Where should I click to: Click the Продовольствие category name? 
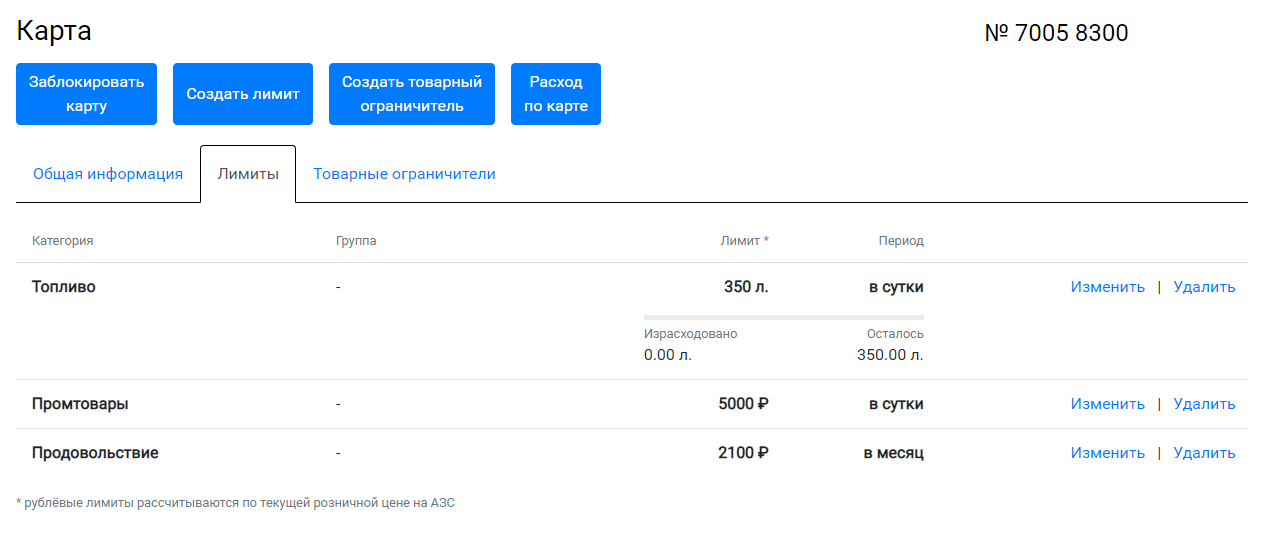(95, 453)
